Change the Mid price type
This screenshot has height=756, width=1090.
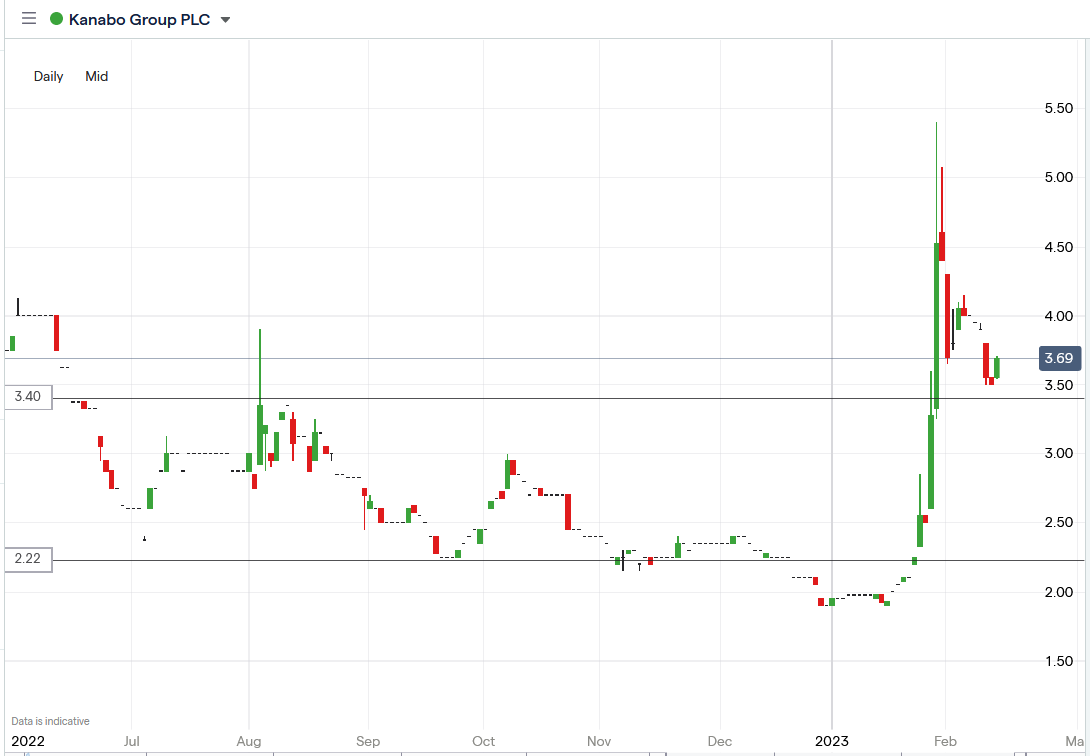97,76
